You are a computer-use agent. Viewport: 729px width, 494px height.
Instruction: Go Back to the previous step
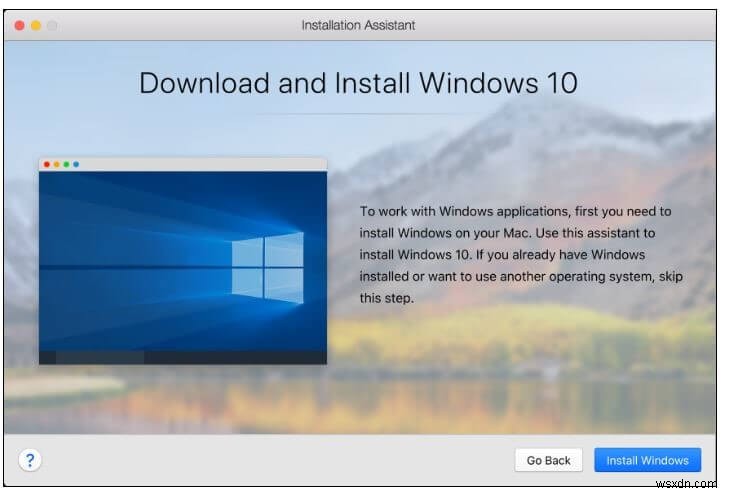pyautogui.click(x=549, y=460)
